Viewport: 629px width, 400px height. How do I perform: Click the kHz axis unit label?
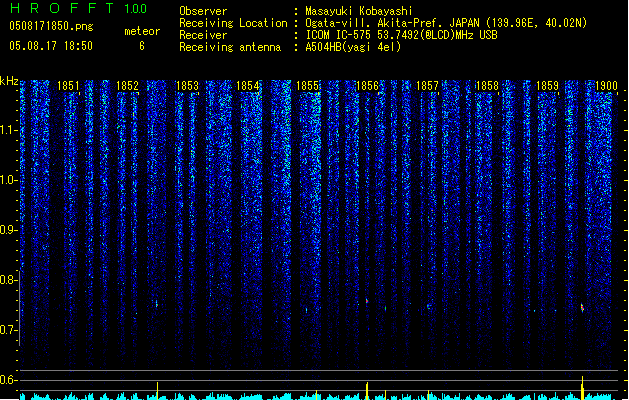pyautogui.click(x=9, y=81)
